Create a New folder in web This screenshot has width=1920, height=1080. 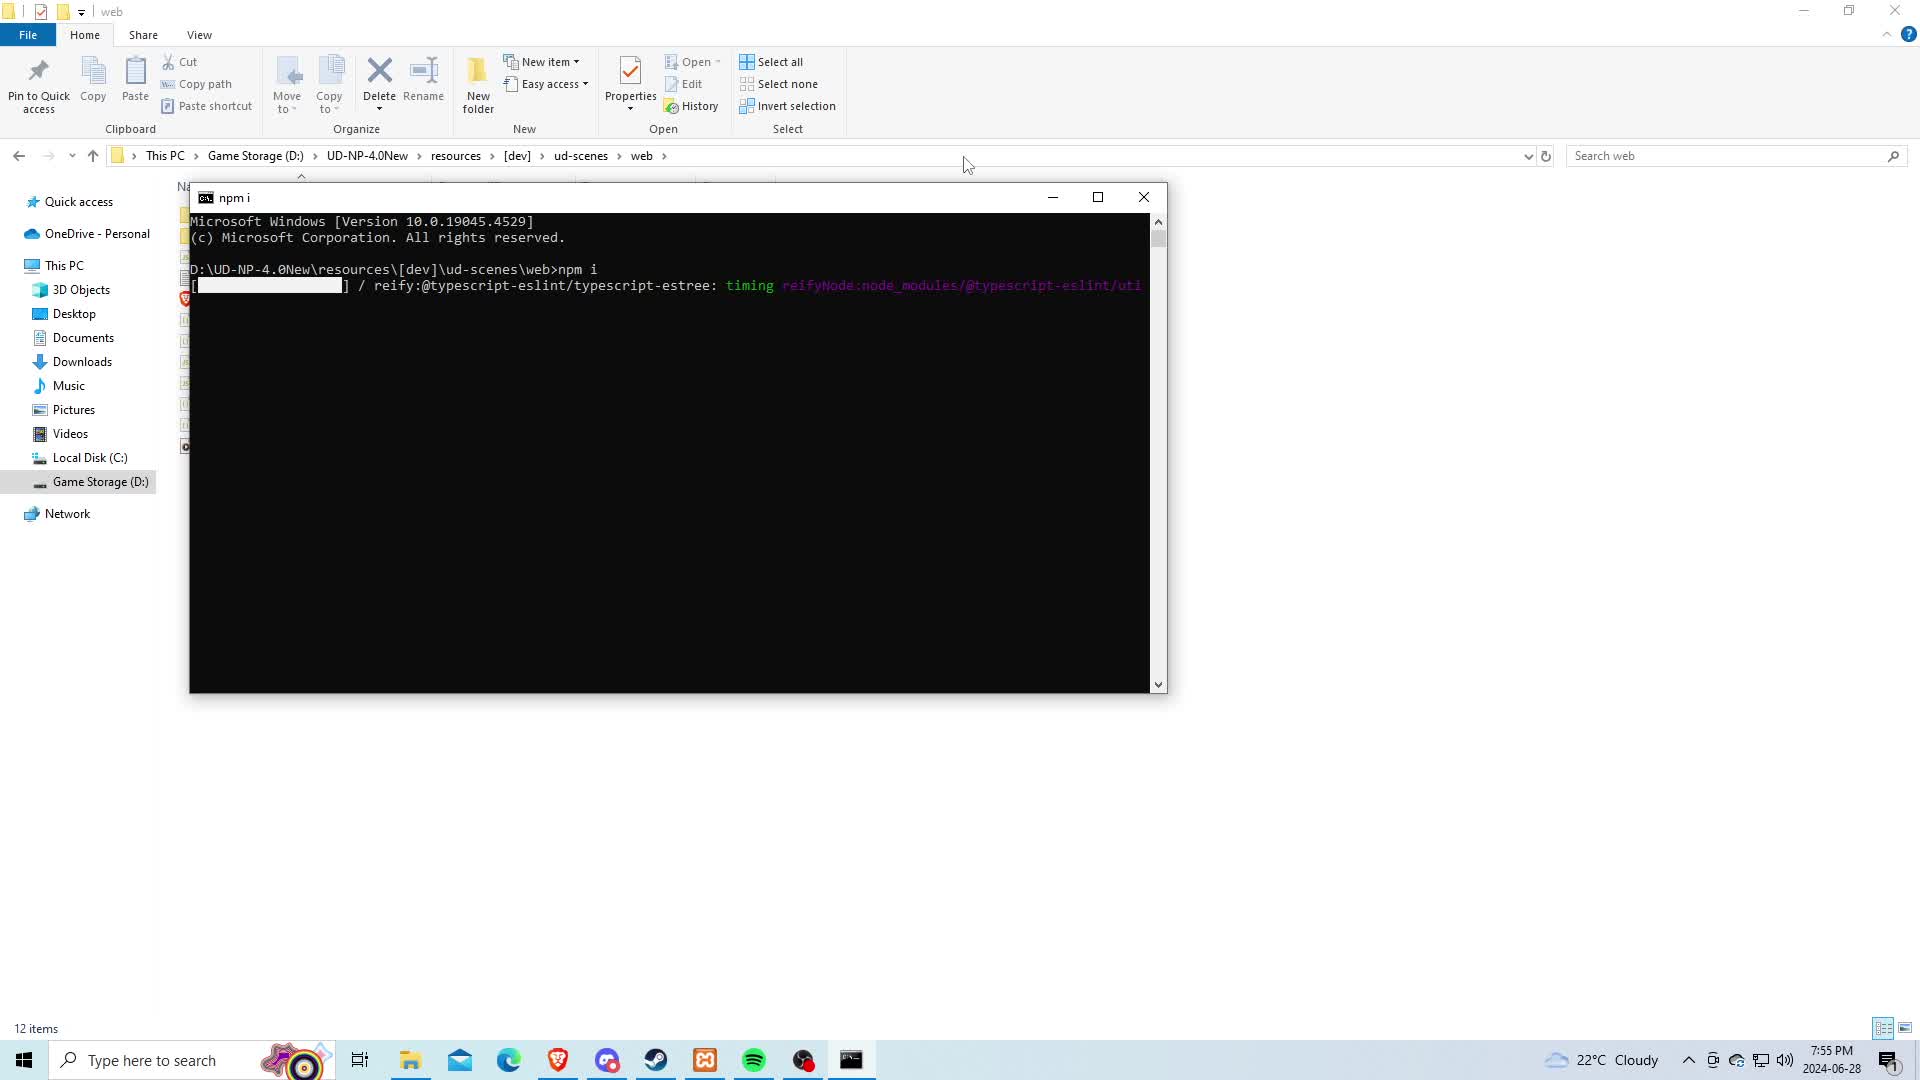[477, 84]
